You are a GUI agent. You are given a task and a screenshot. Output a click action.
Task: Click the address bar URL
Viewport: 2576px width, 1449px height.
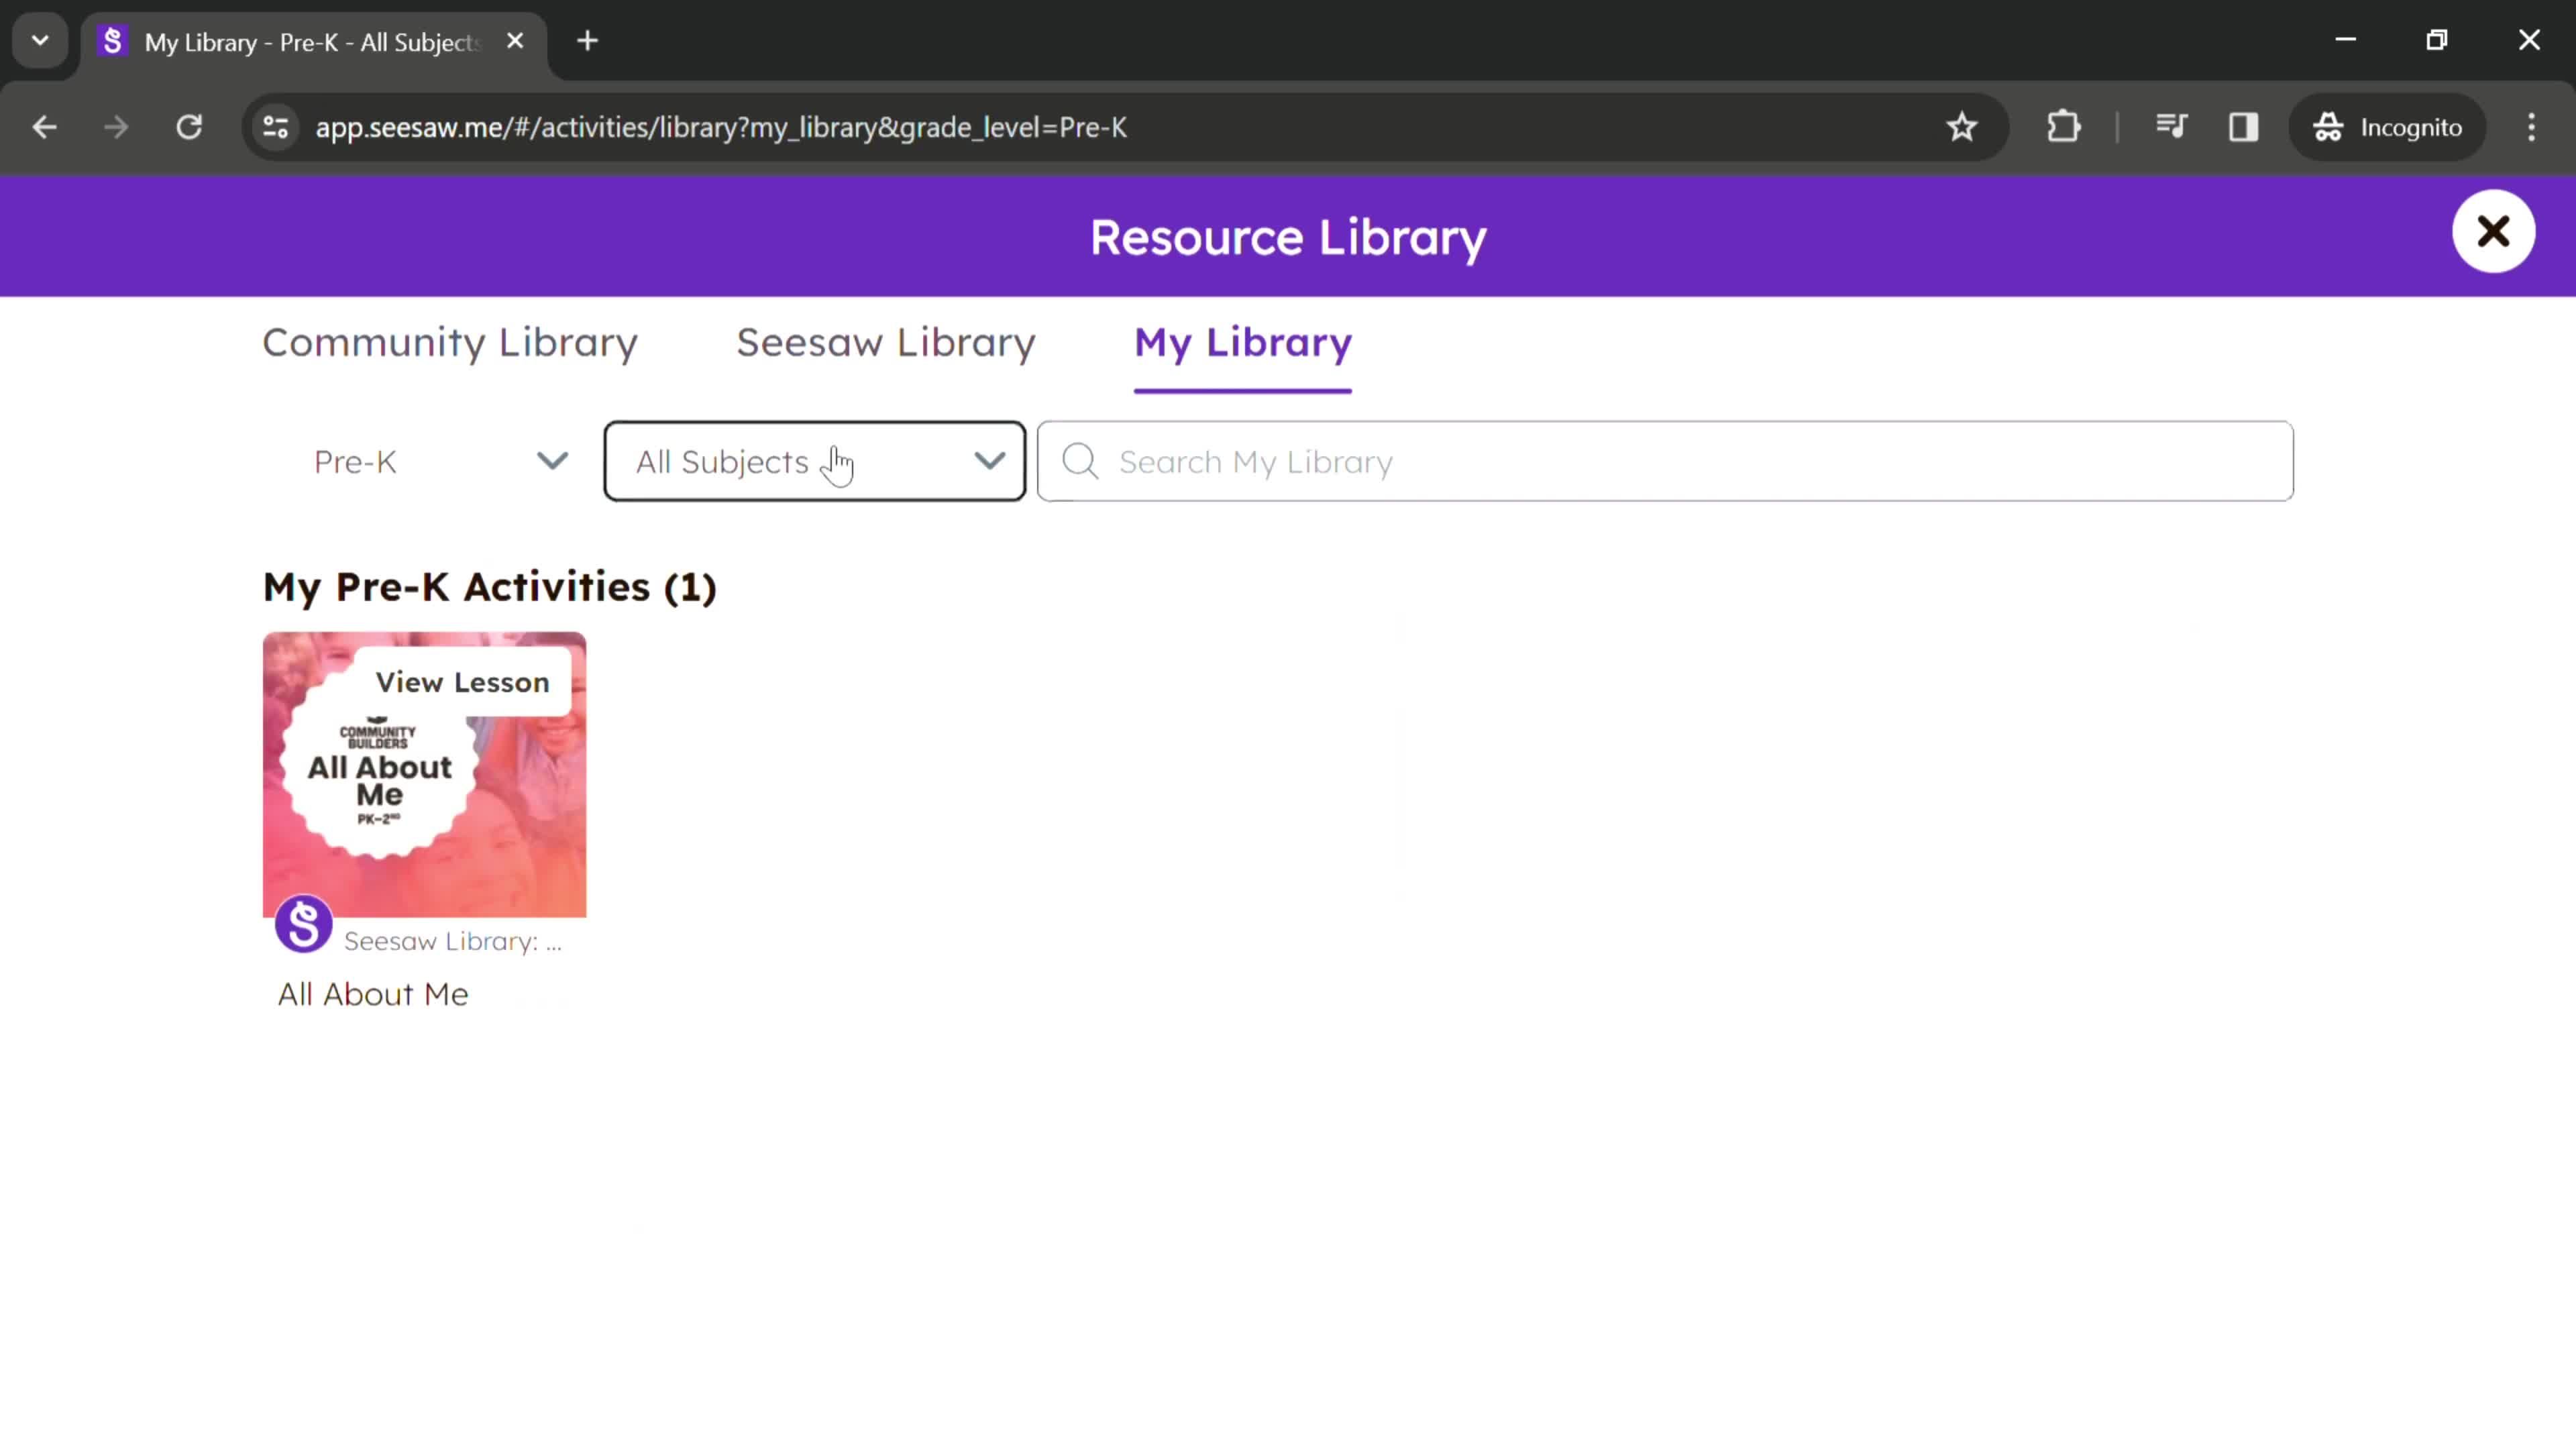[721, 127]
